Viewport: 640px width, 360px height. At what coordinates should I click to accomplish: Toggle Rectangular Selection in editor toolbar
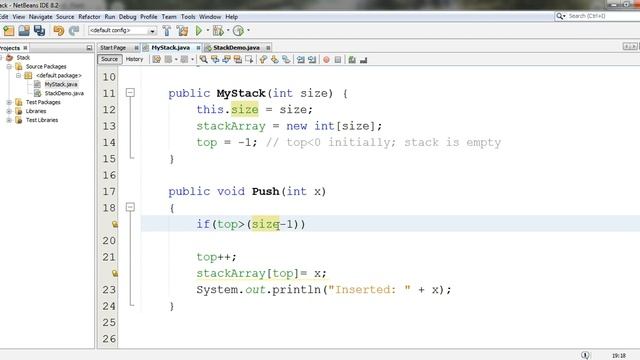click(249, 60)
